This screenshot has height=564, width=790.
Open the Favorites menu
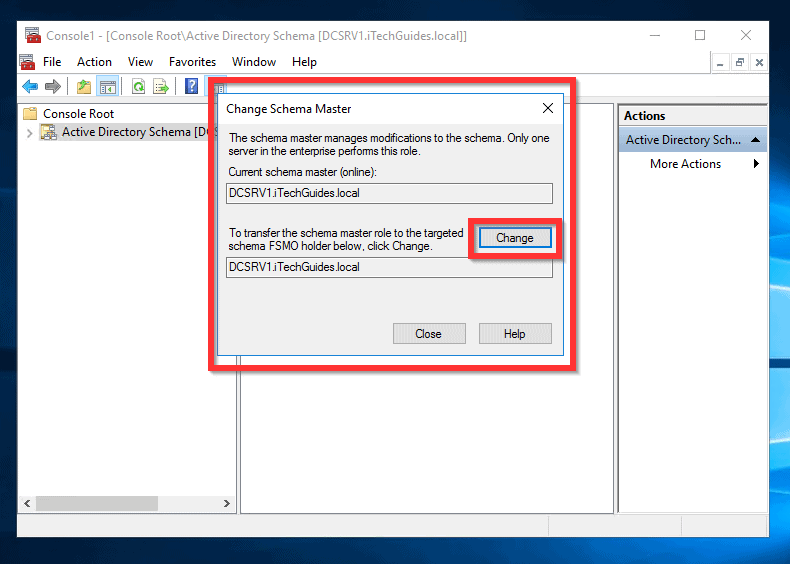[192, 62]
